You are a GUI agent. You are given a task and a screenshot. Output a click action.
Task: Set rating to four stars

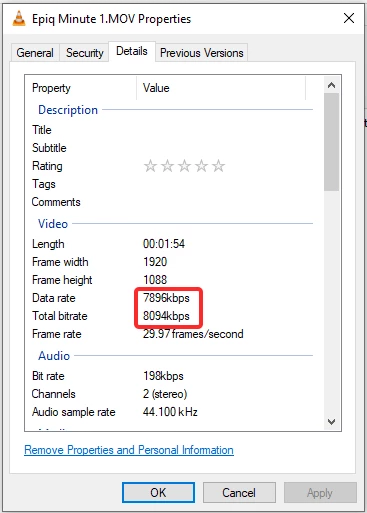point(201,166)
